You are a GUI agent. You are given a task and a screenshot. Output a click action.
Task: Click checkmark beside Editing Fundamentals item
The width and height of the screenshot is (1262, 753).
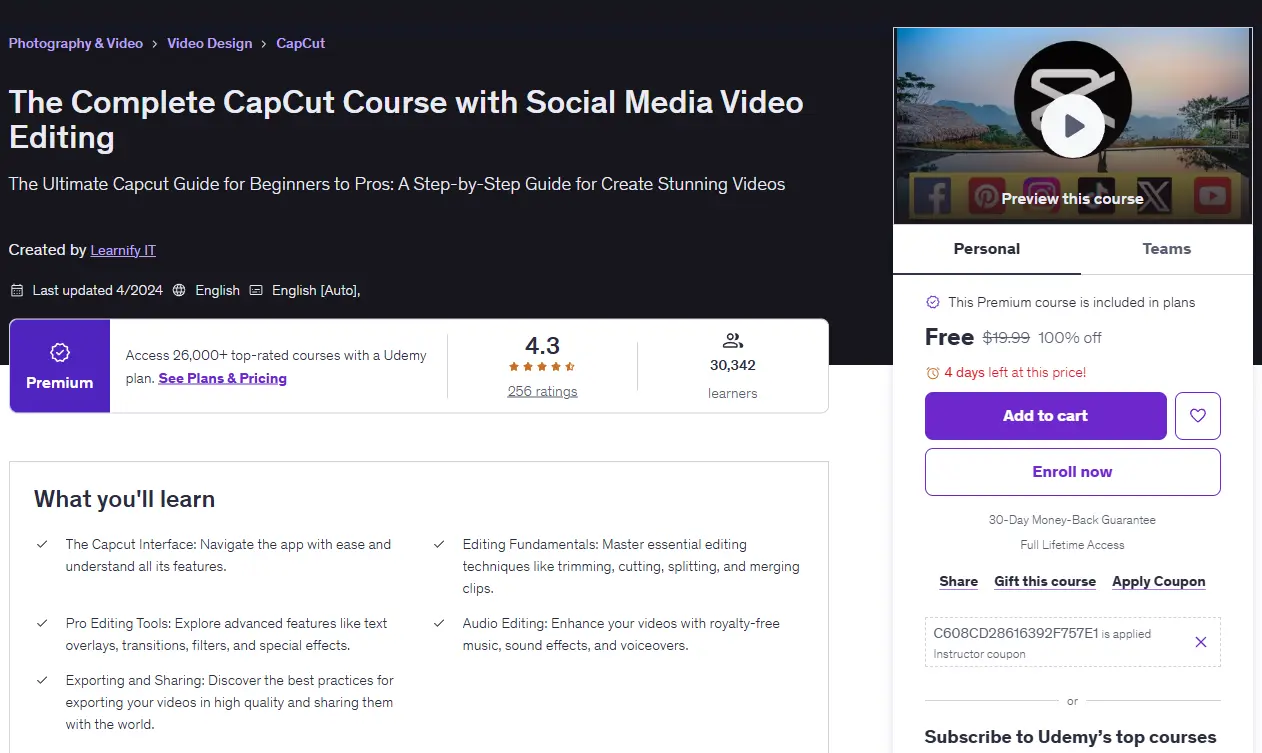click(439, 544)
